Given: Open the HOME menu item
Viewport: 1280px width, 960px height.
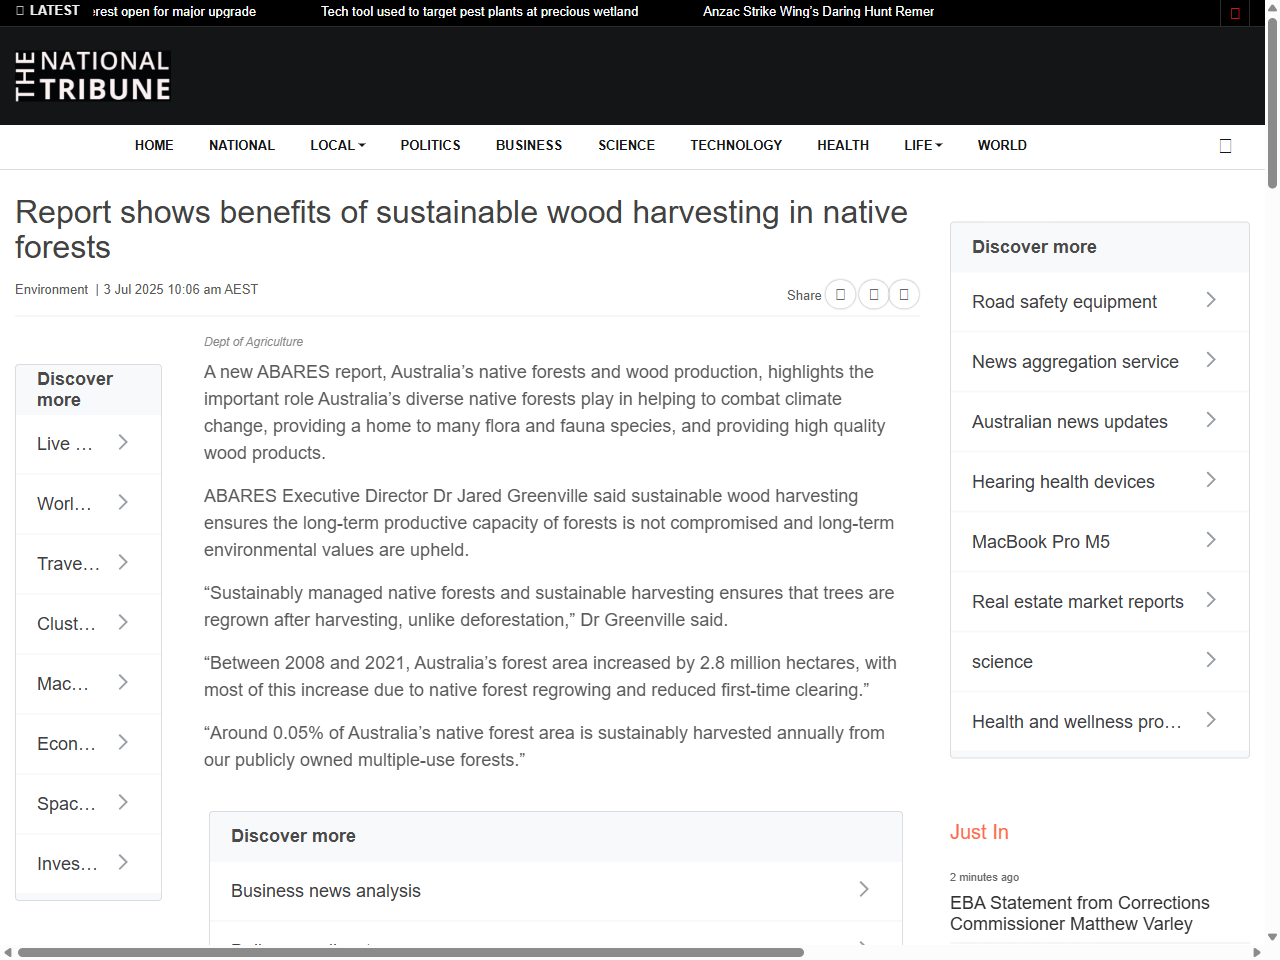Looking at the screenshot, I should (x=154, y=145).
